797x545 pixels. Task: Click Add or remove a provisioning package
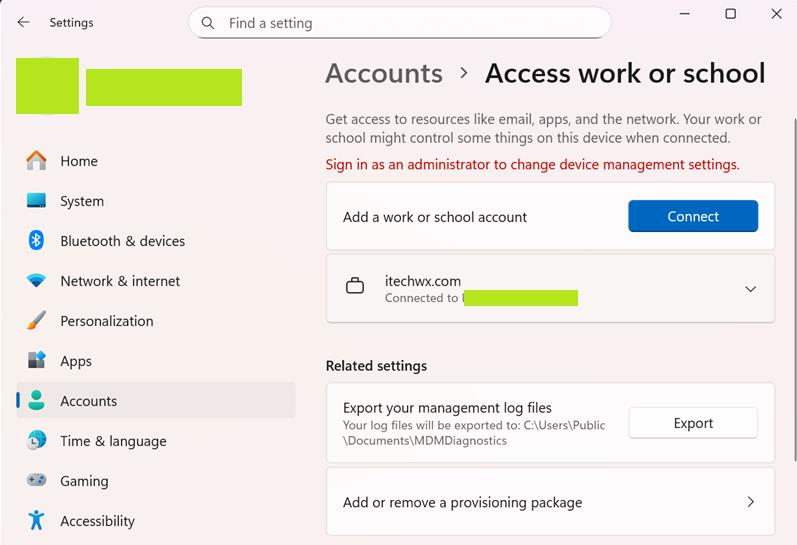pos(550,502)
